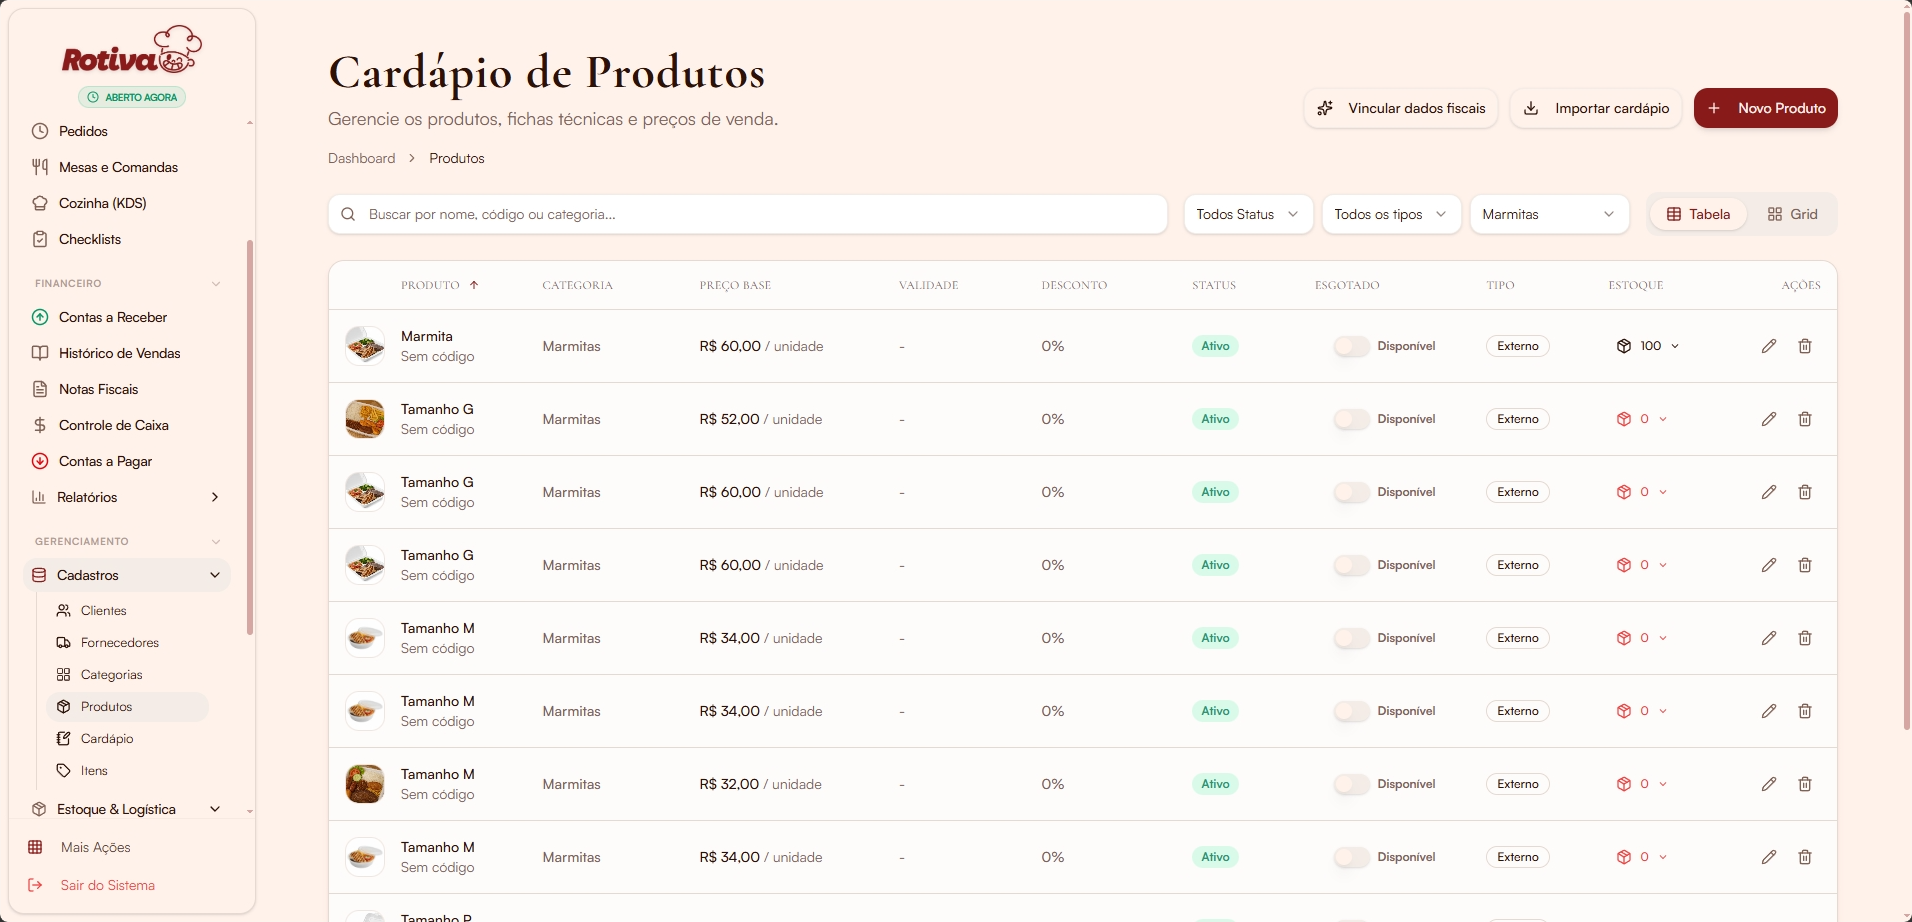Click Externo tag in Marmita row
Viewport: 1912px width, 922px height.
point(1518,346)
